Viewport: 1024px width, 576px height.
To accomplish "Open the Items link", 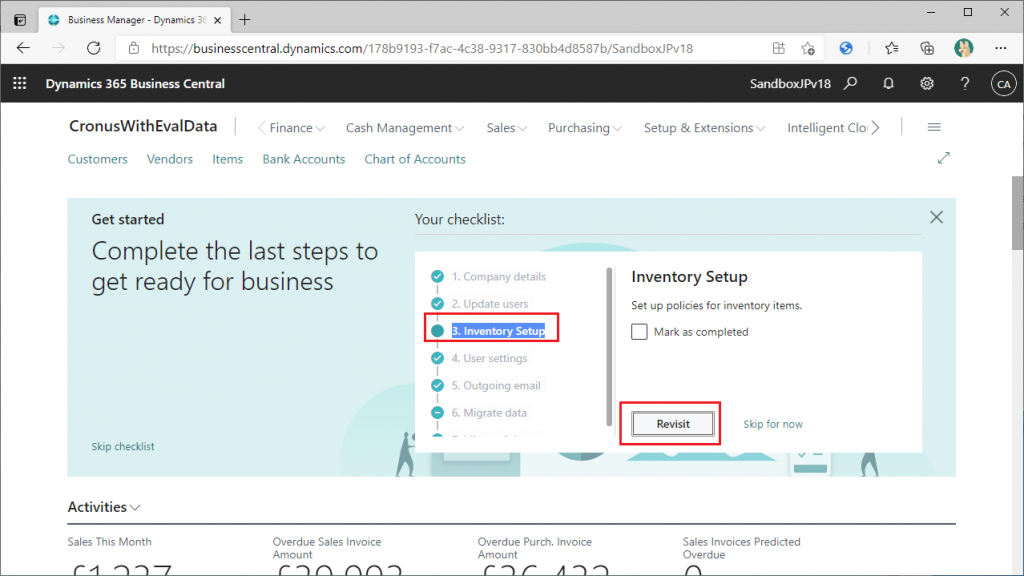I will (x=227, y=159).
